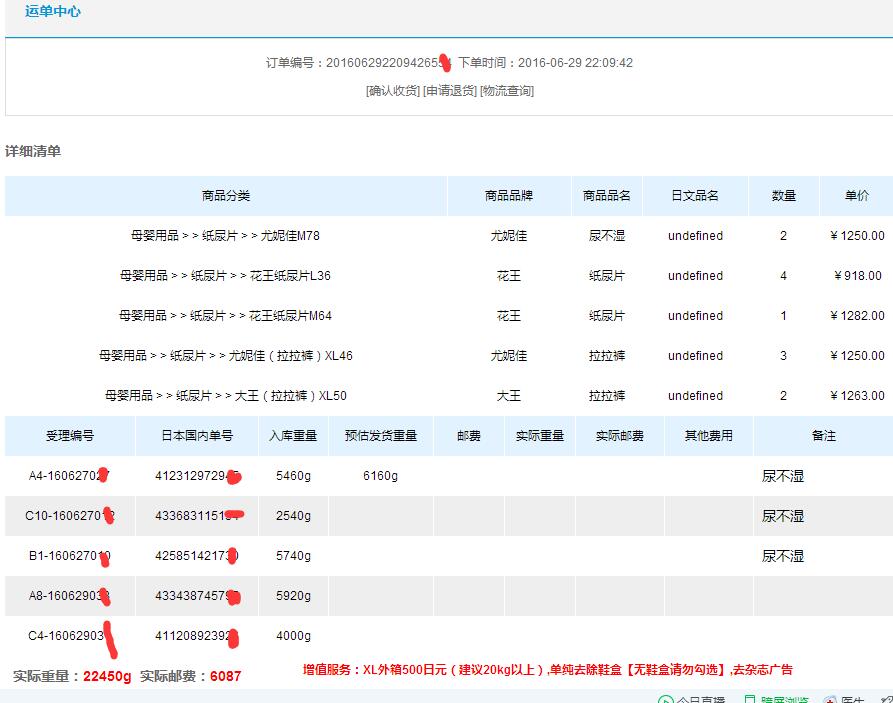The image size is (893, 703).
Task: Click the 日文品名 column header
Action: tap(695, 196)
